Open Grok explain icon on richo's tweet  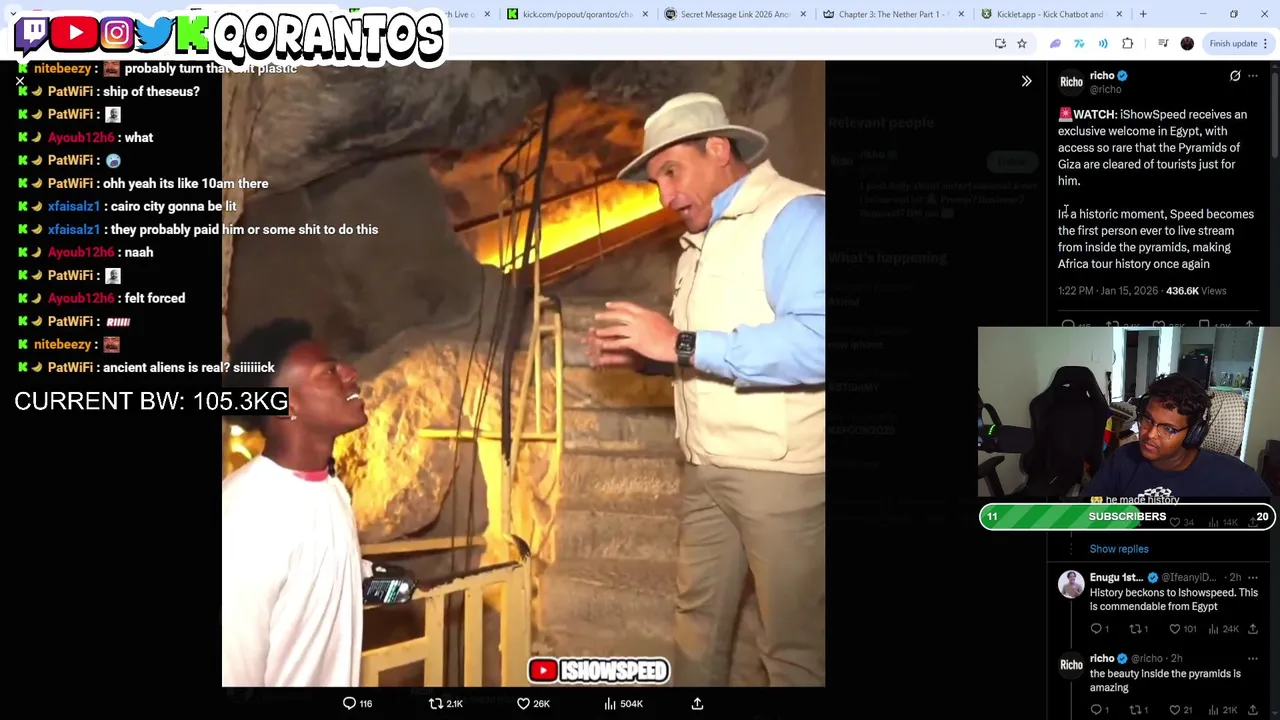pyautogui.click(x=1235, y=76)
